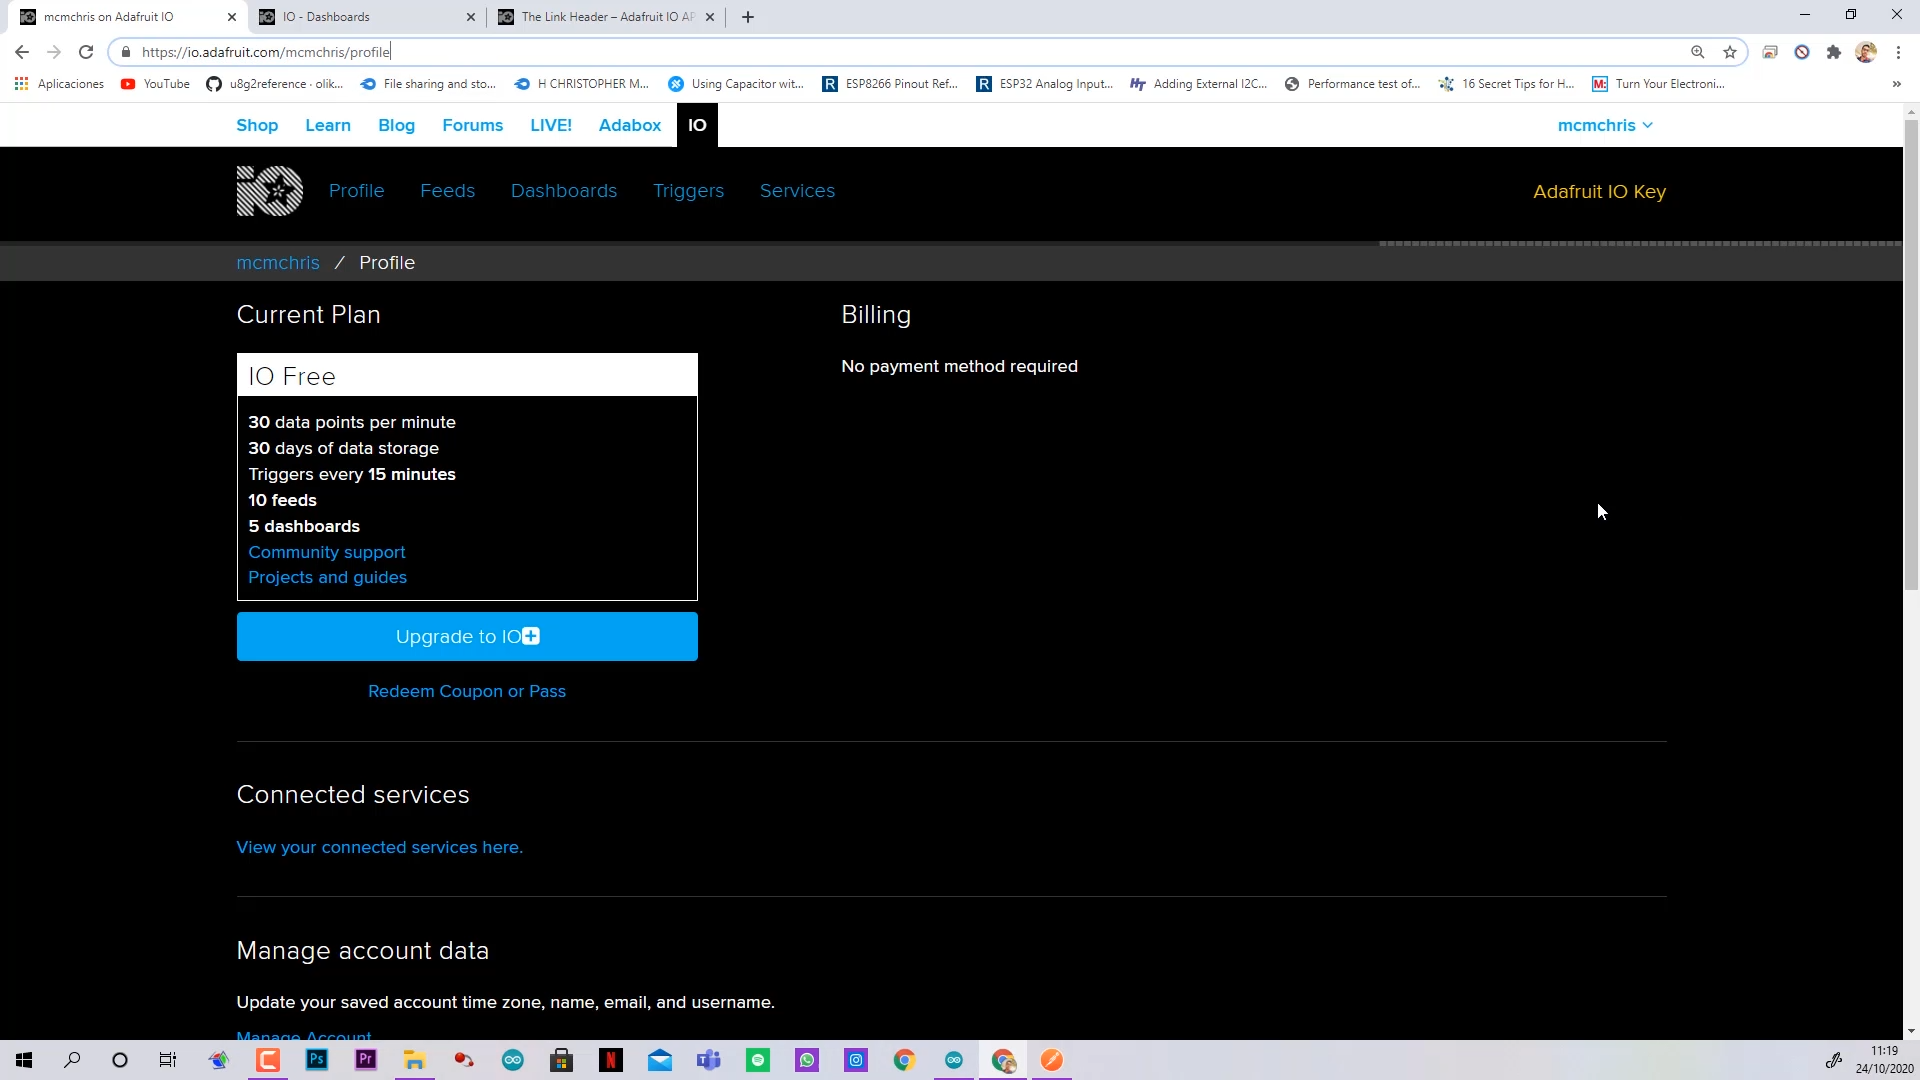Screen dimensions: 1920x1080
Task: Click 'View your connected services here' link
Action: pos(380,847)
